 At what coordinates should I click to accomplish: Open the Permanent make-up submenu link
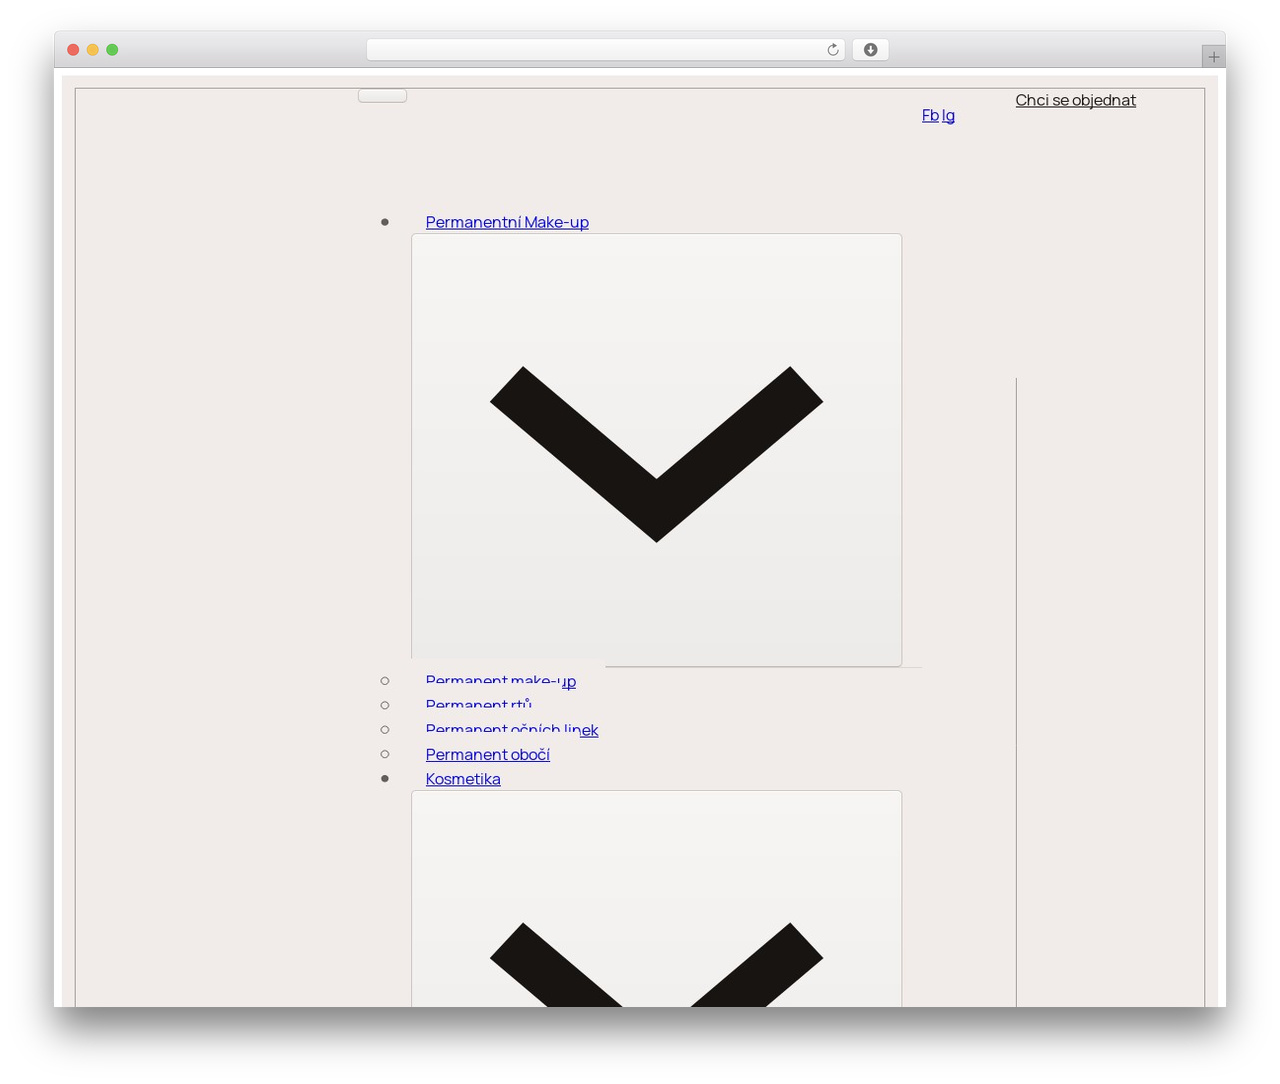pyautogui.click(x=501, y=681)
